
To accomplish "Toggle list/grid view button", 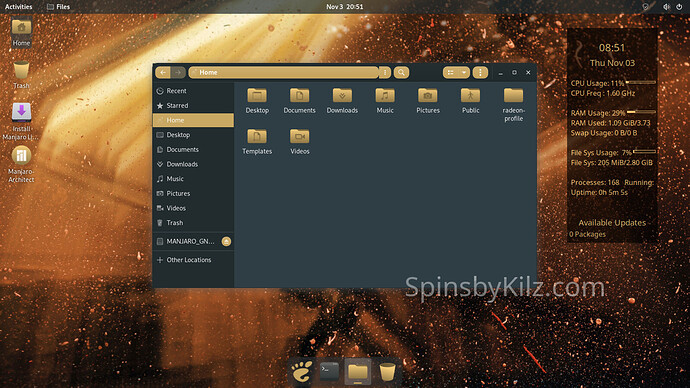I will click(450, 72).
